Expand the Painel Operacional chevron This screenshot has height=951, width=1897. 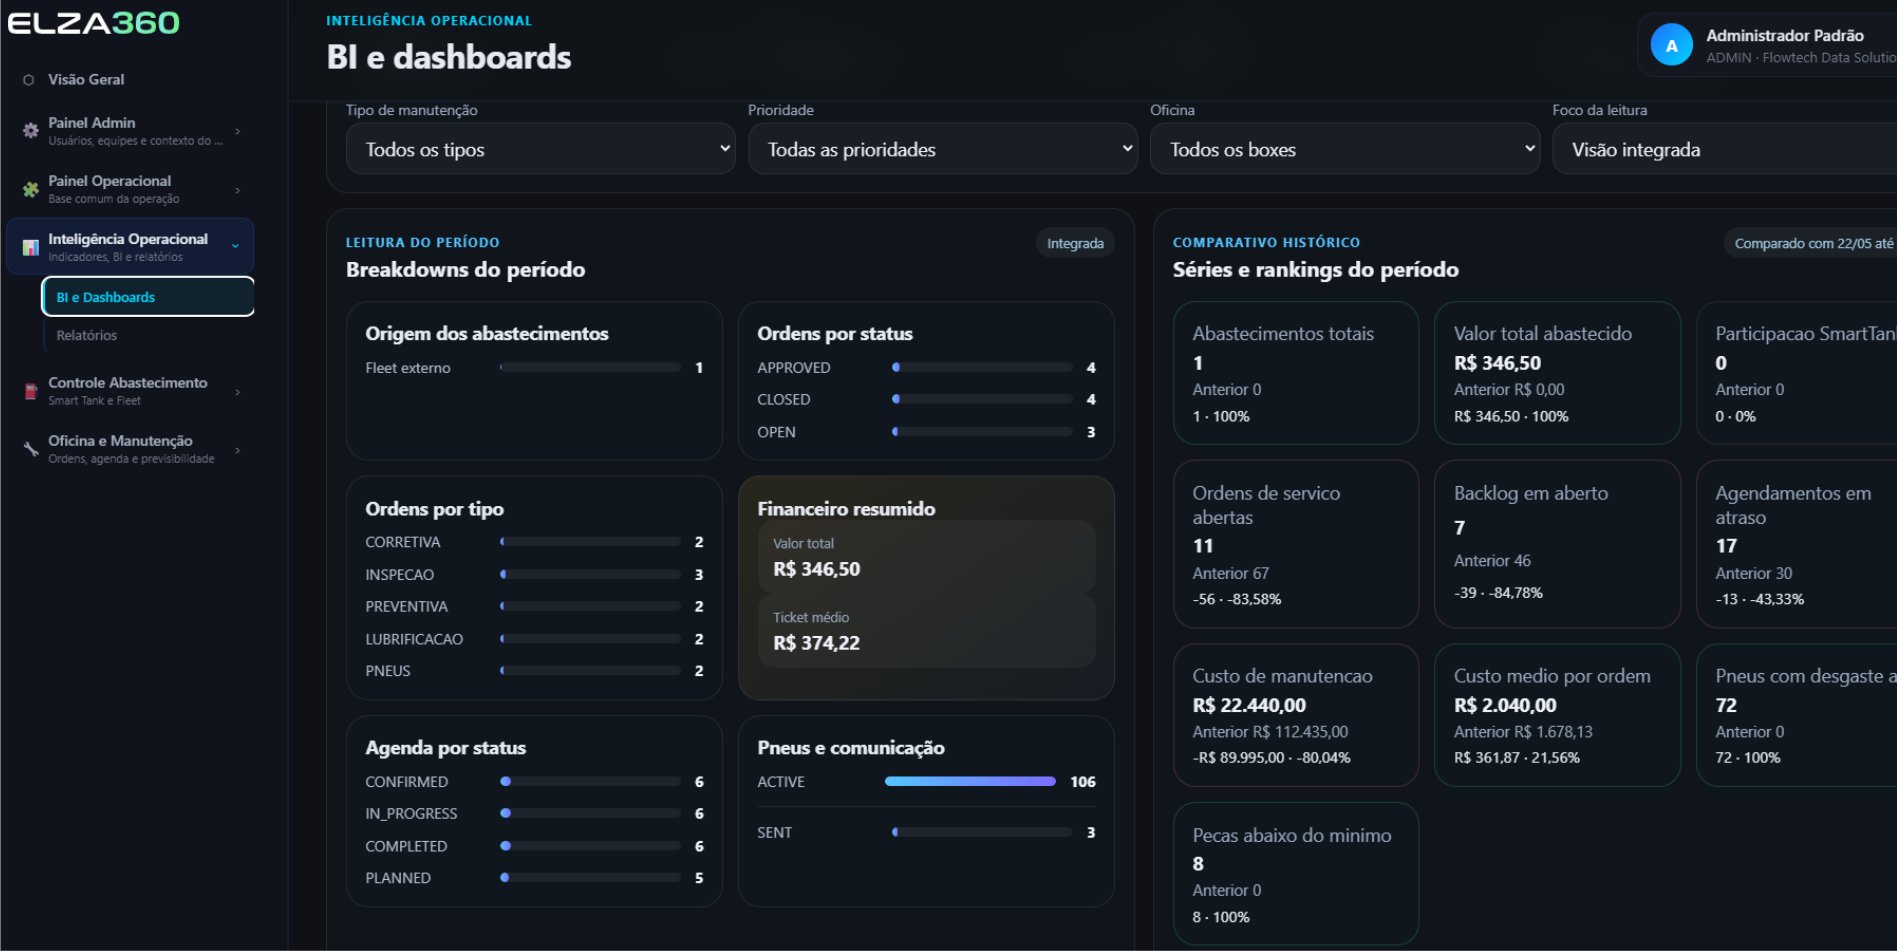point(237,190)
